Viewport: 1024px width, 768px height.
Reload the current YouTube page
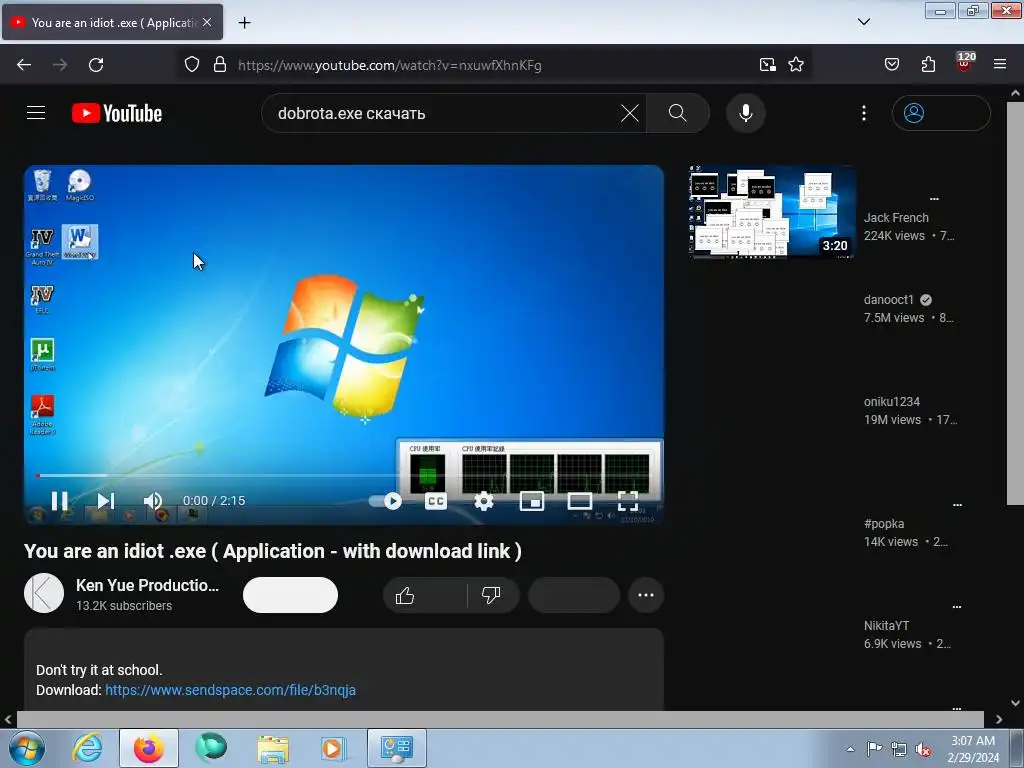click(x=96, y=65)
